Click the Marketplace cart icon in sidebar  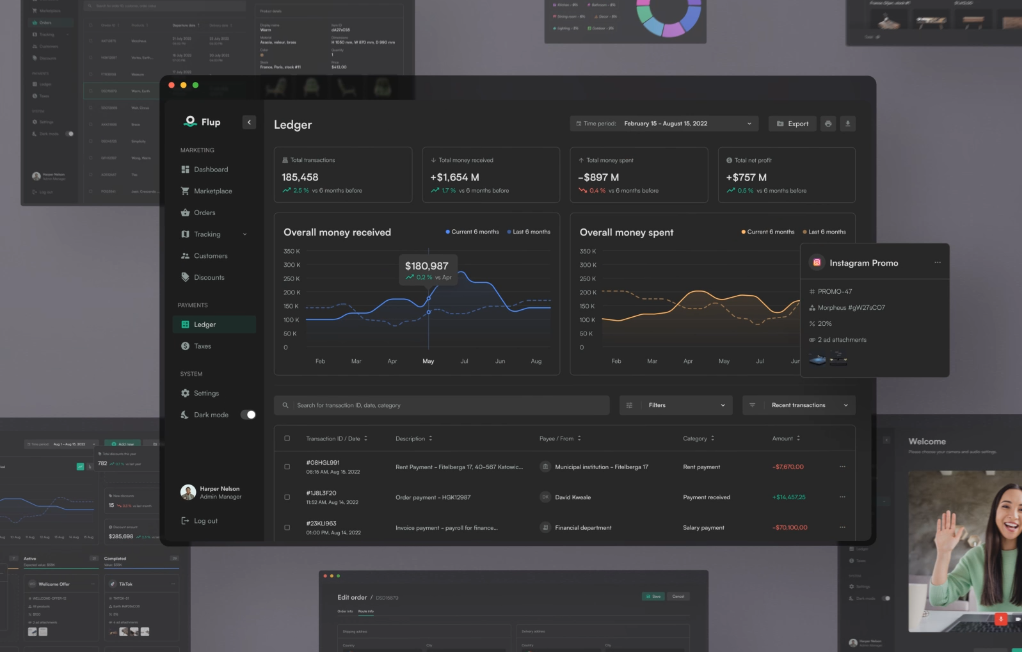pos(185,191)
